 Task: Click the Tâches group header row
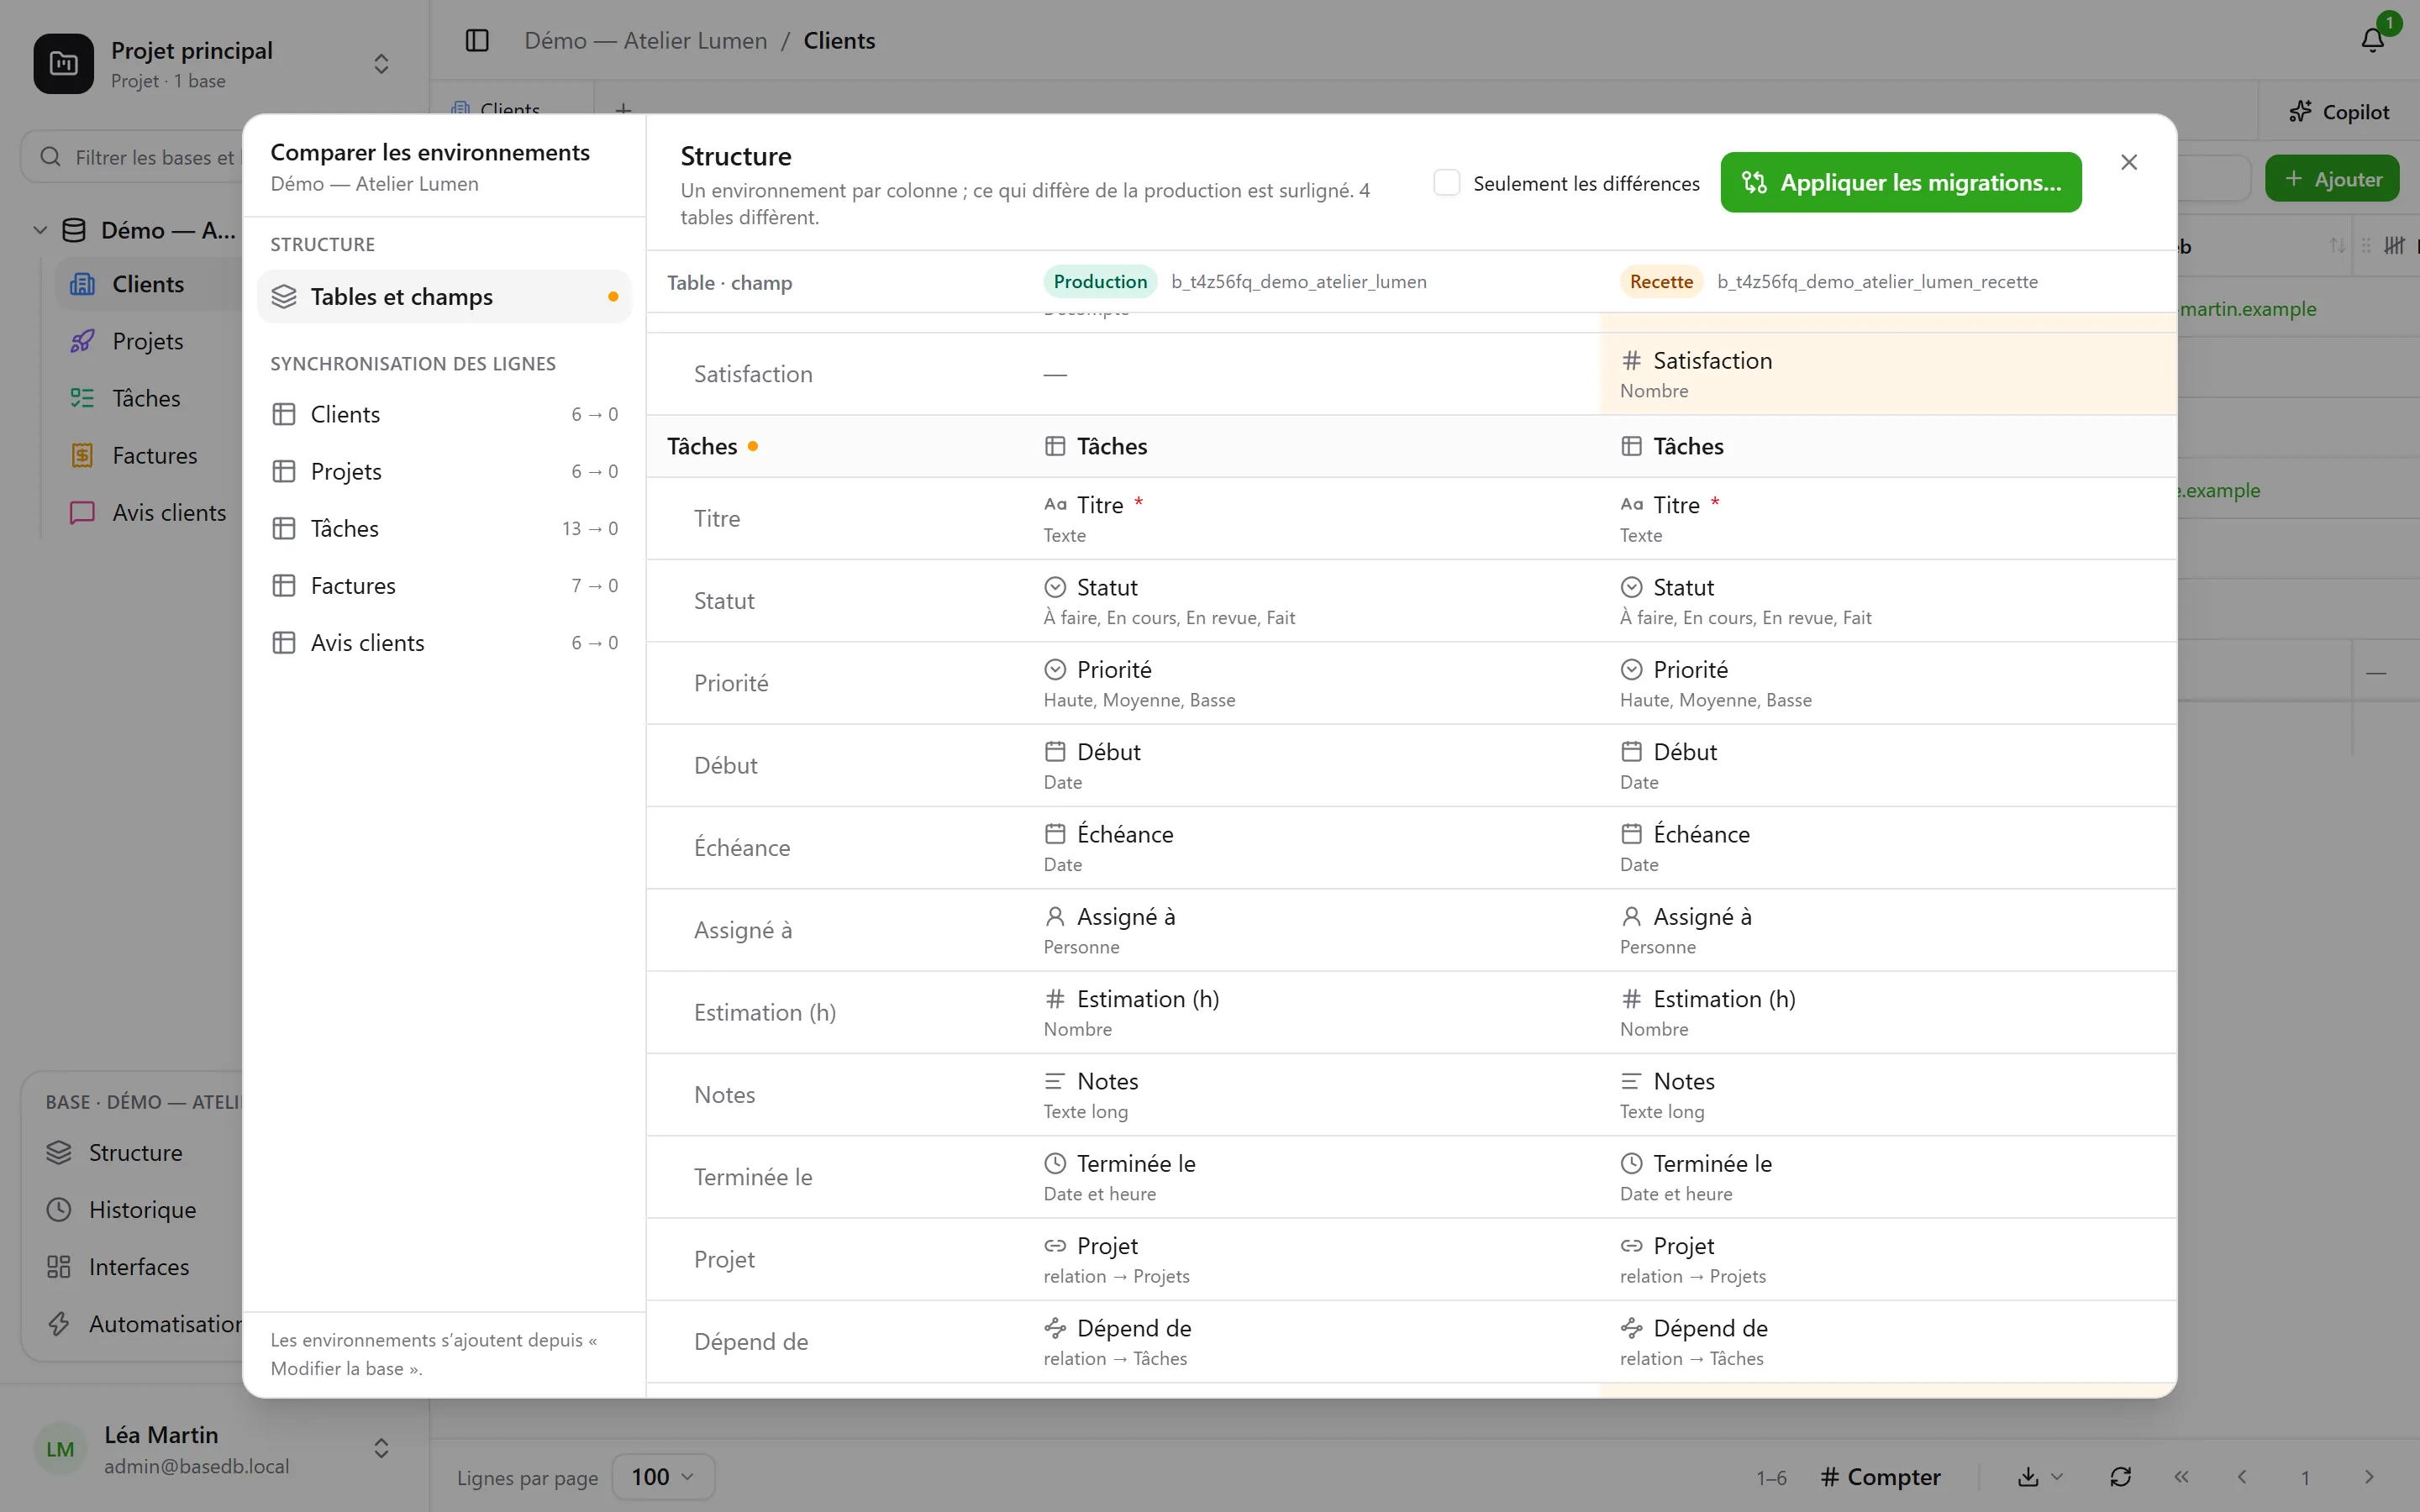click(x=1411, y=446)
